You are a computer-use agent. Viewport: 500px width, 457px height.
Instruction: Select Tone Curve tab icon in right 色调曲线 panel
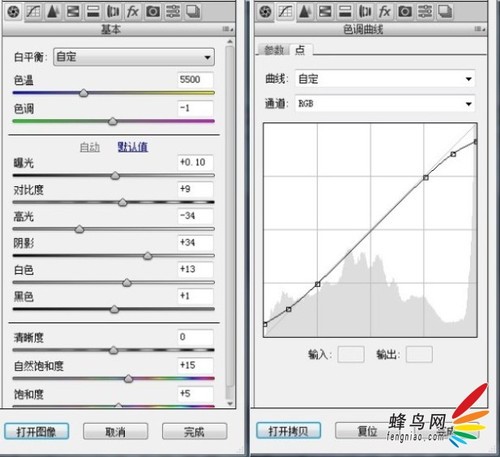[285, 12]
